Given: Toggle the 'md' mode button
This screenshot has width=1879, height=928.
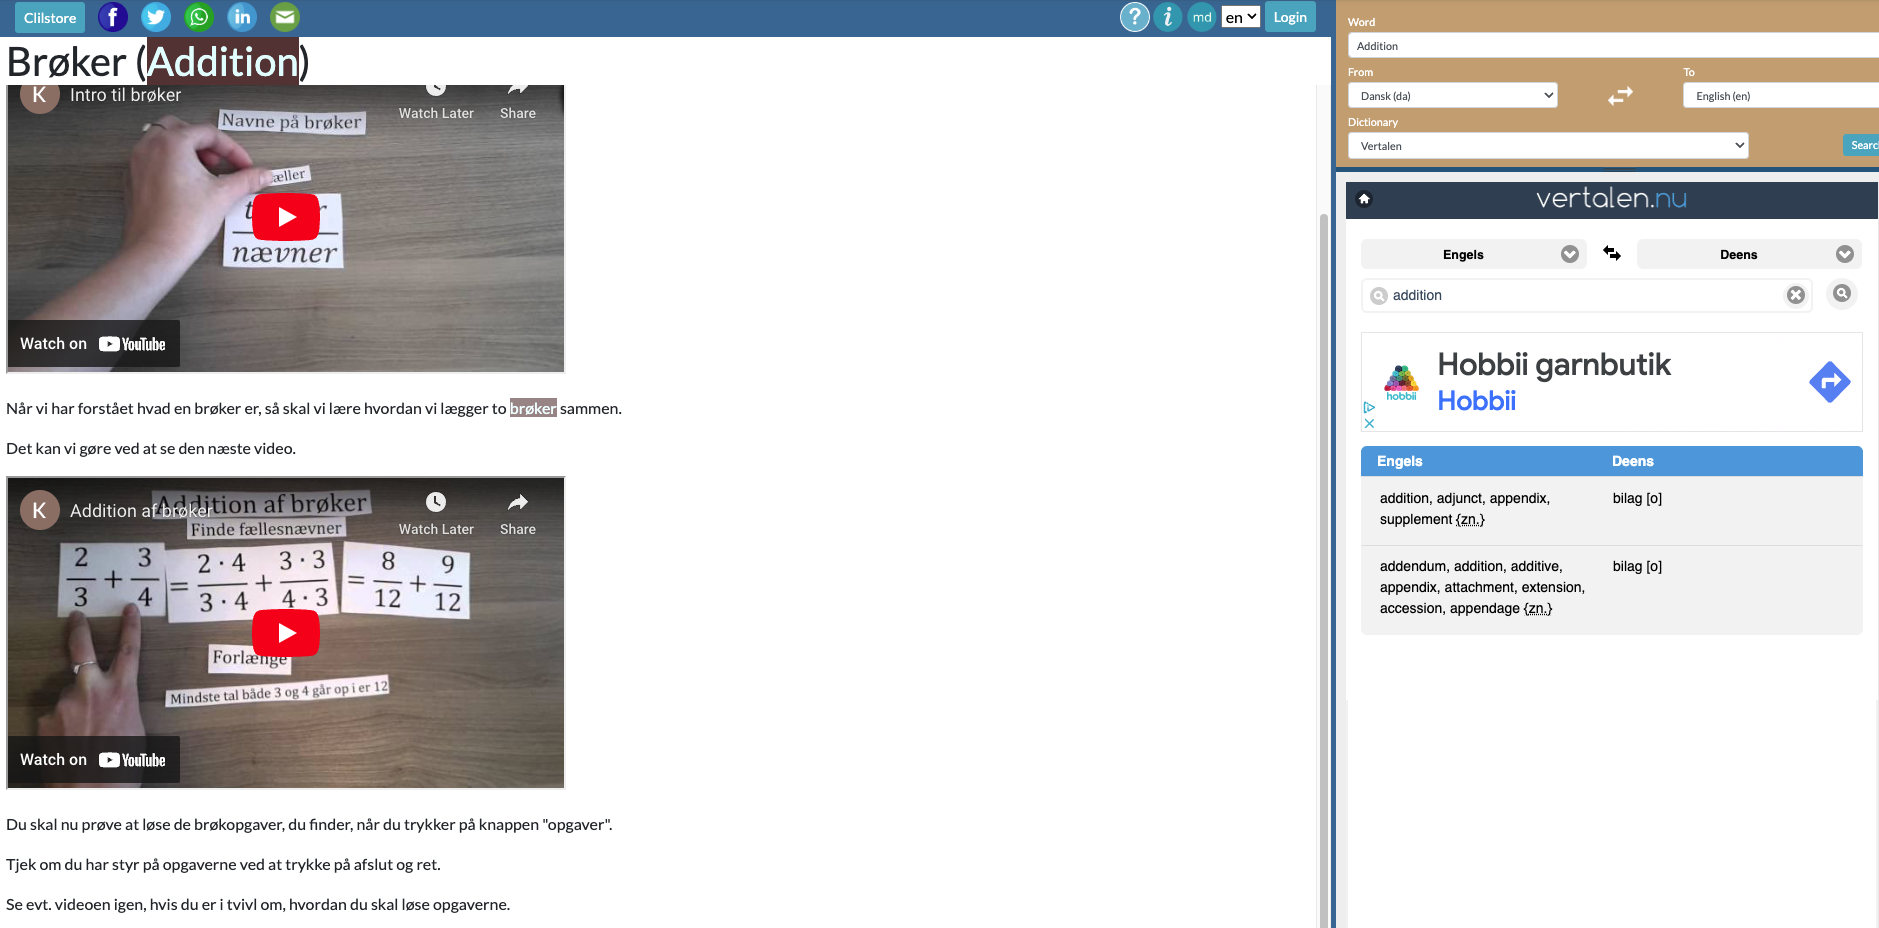Looking at the screenshot, I should click(x=1202, y=17).
